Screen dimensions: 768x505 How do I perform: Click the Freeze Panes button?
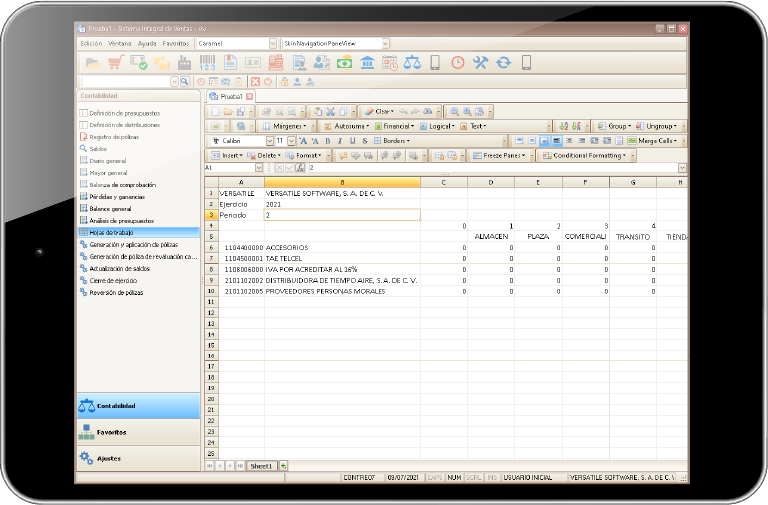499,156
